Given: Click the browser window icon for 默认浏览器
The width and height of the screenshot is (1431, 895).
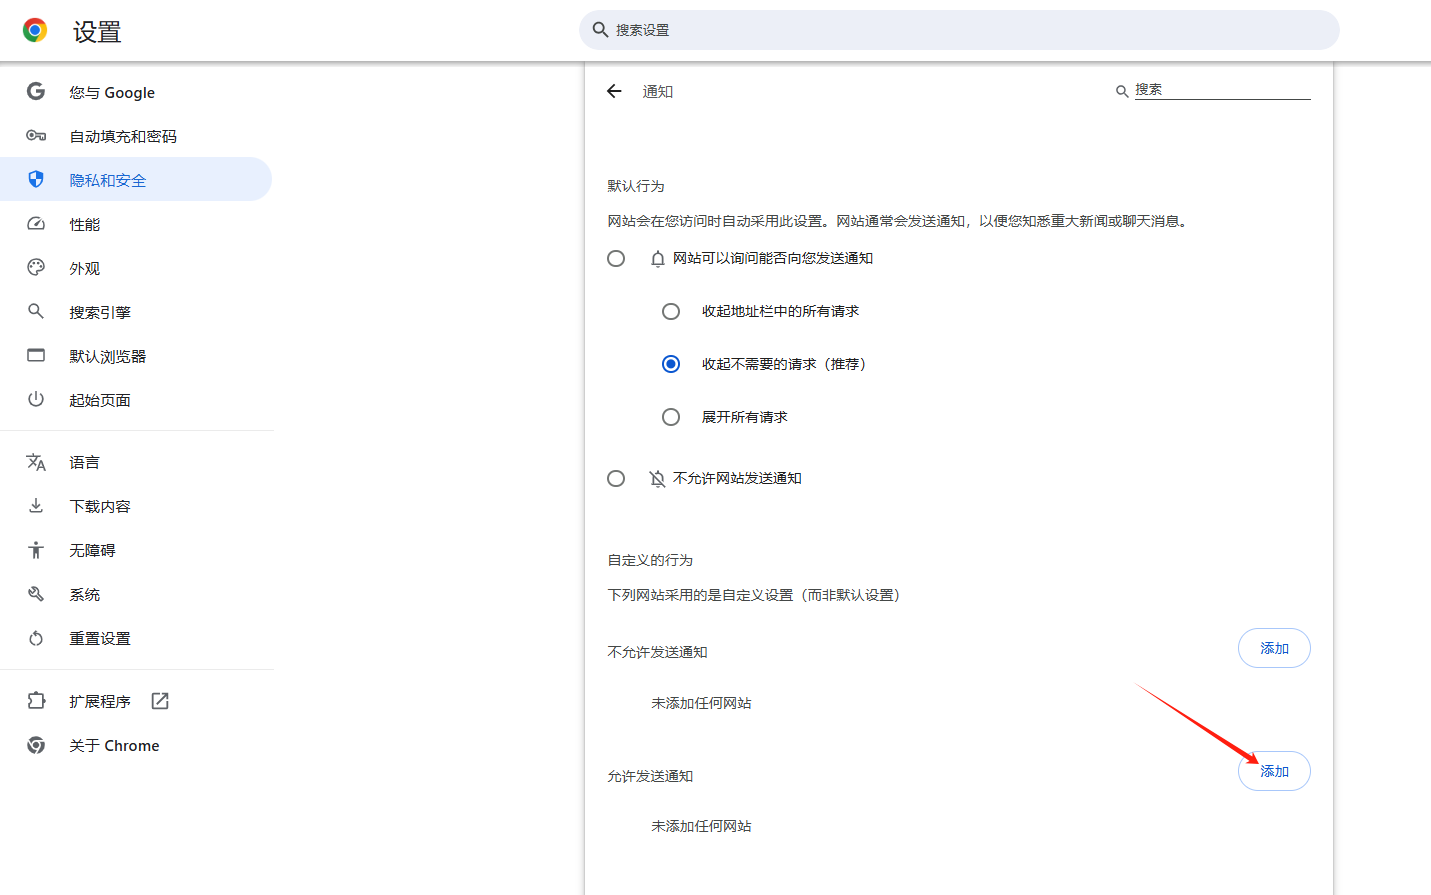Looking at the screenshot, I should pyautogui.click(x=36, y=355).
